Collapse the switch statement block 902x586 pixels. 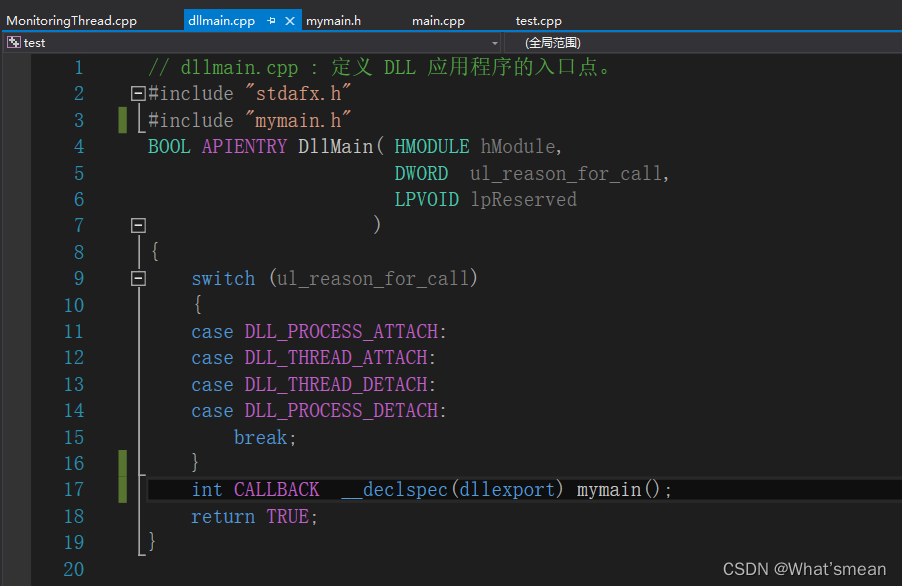(x=138, y=278)
